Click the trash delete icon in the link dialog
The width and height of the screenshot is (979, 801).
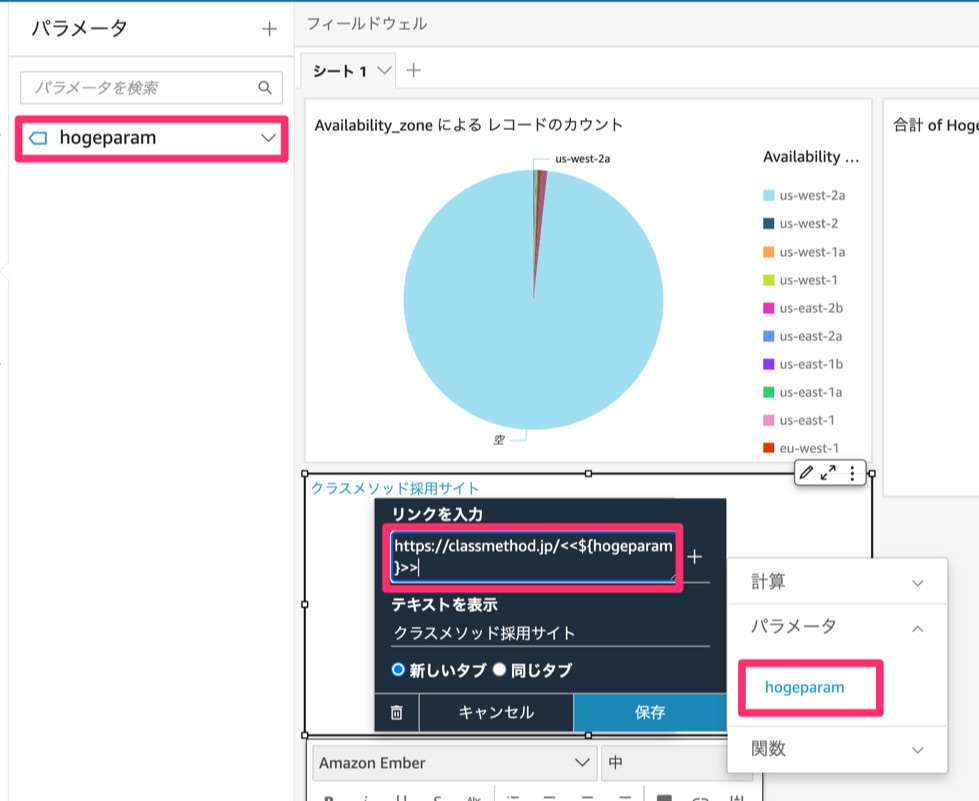(396, 712)
